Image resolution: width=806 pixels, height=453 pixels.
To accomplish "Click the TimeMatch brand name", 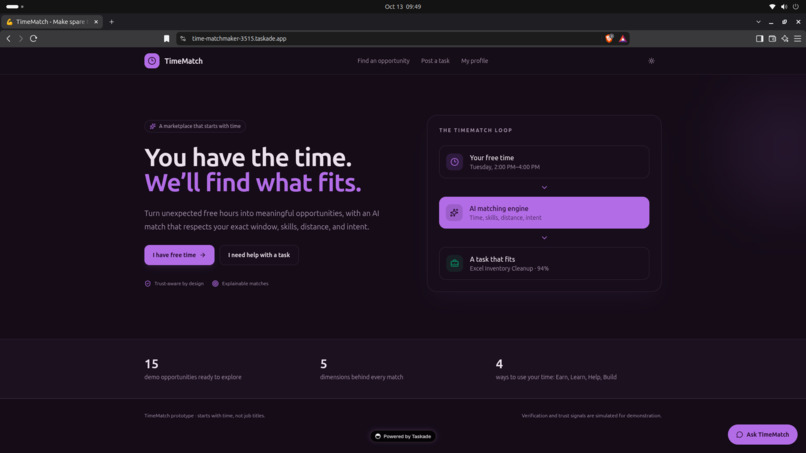I will tap(184, 61).
